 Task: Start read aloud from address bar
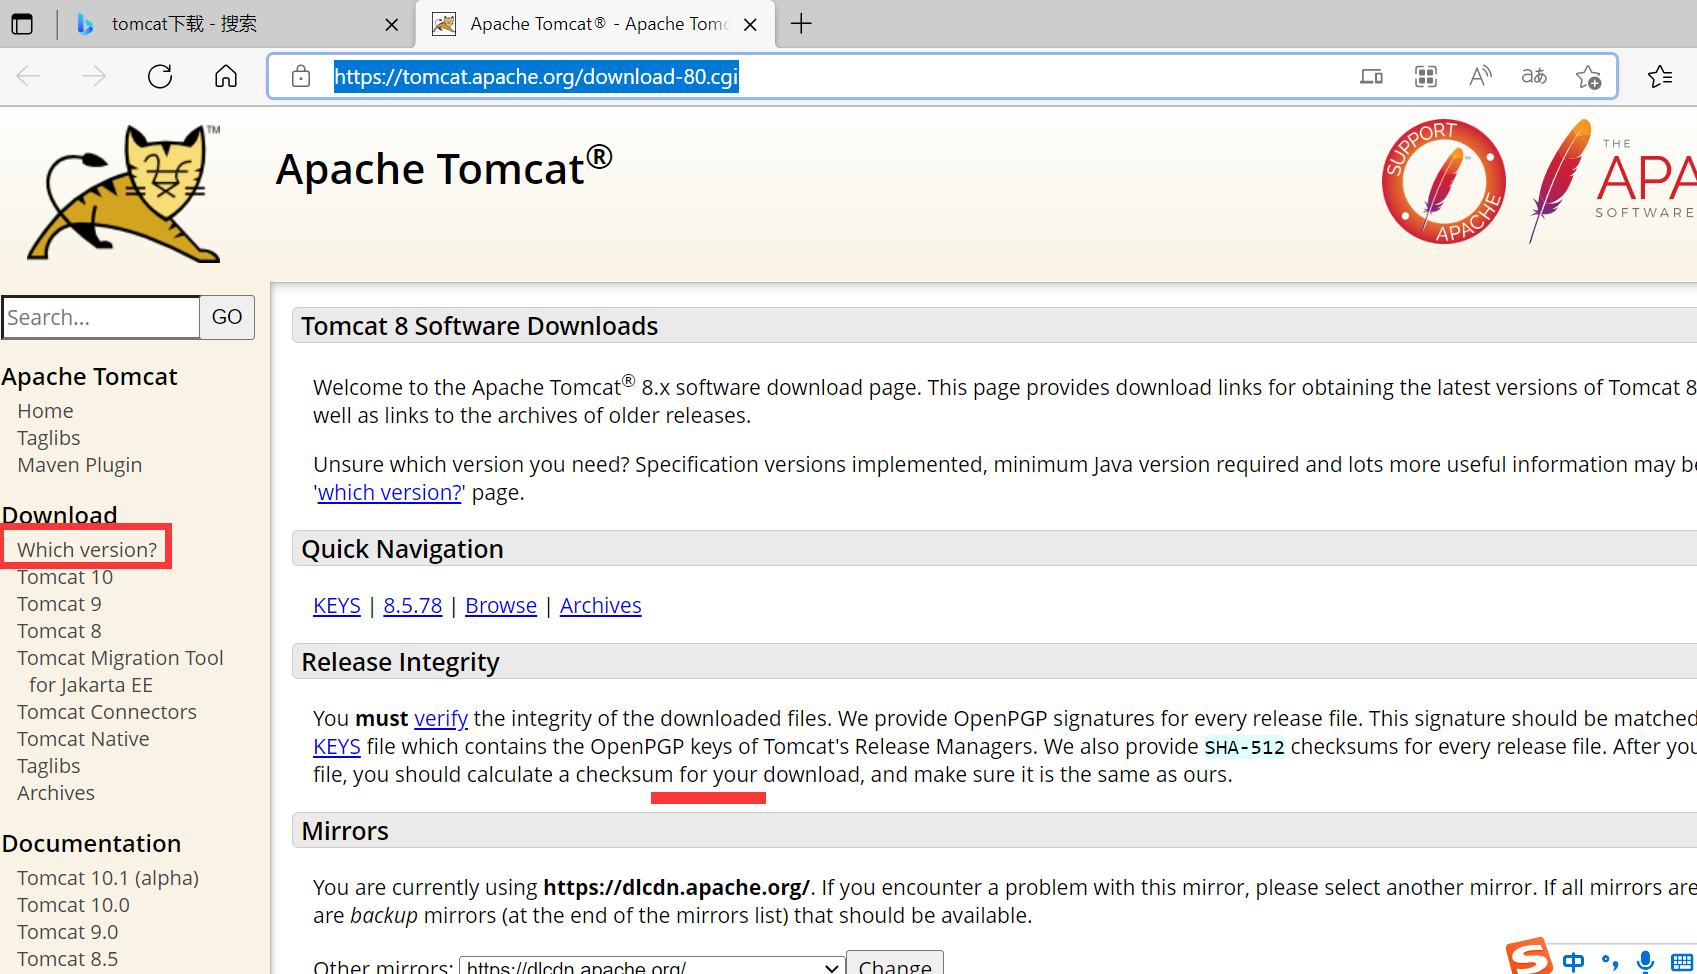(1480, 76)
